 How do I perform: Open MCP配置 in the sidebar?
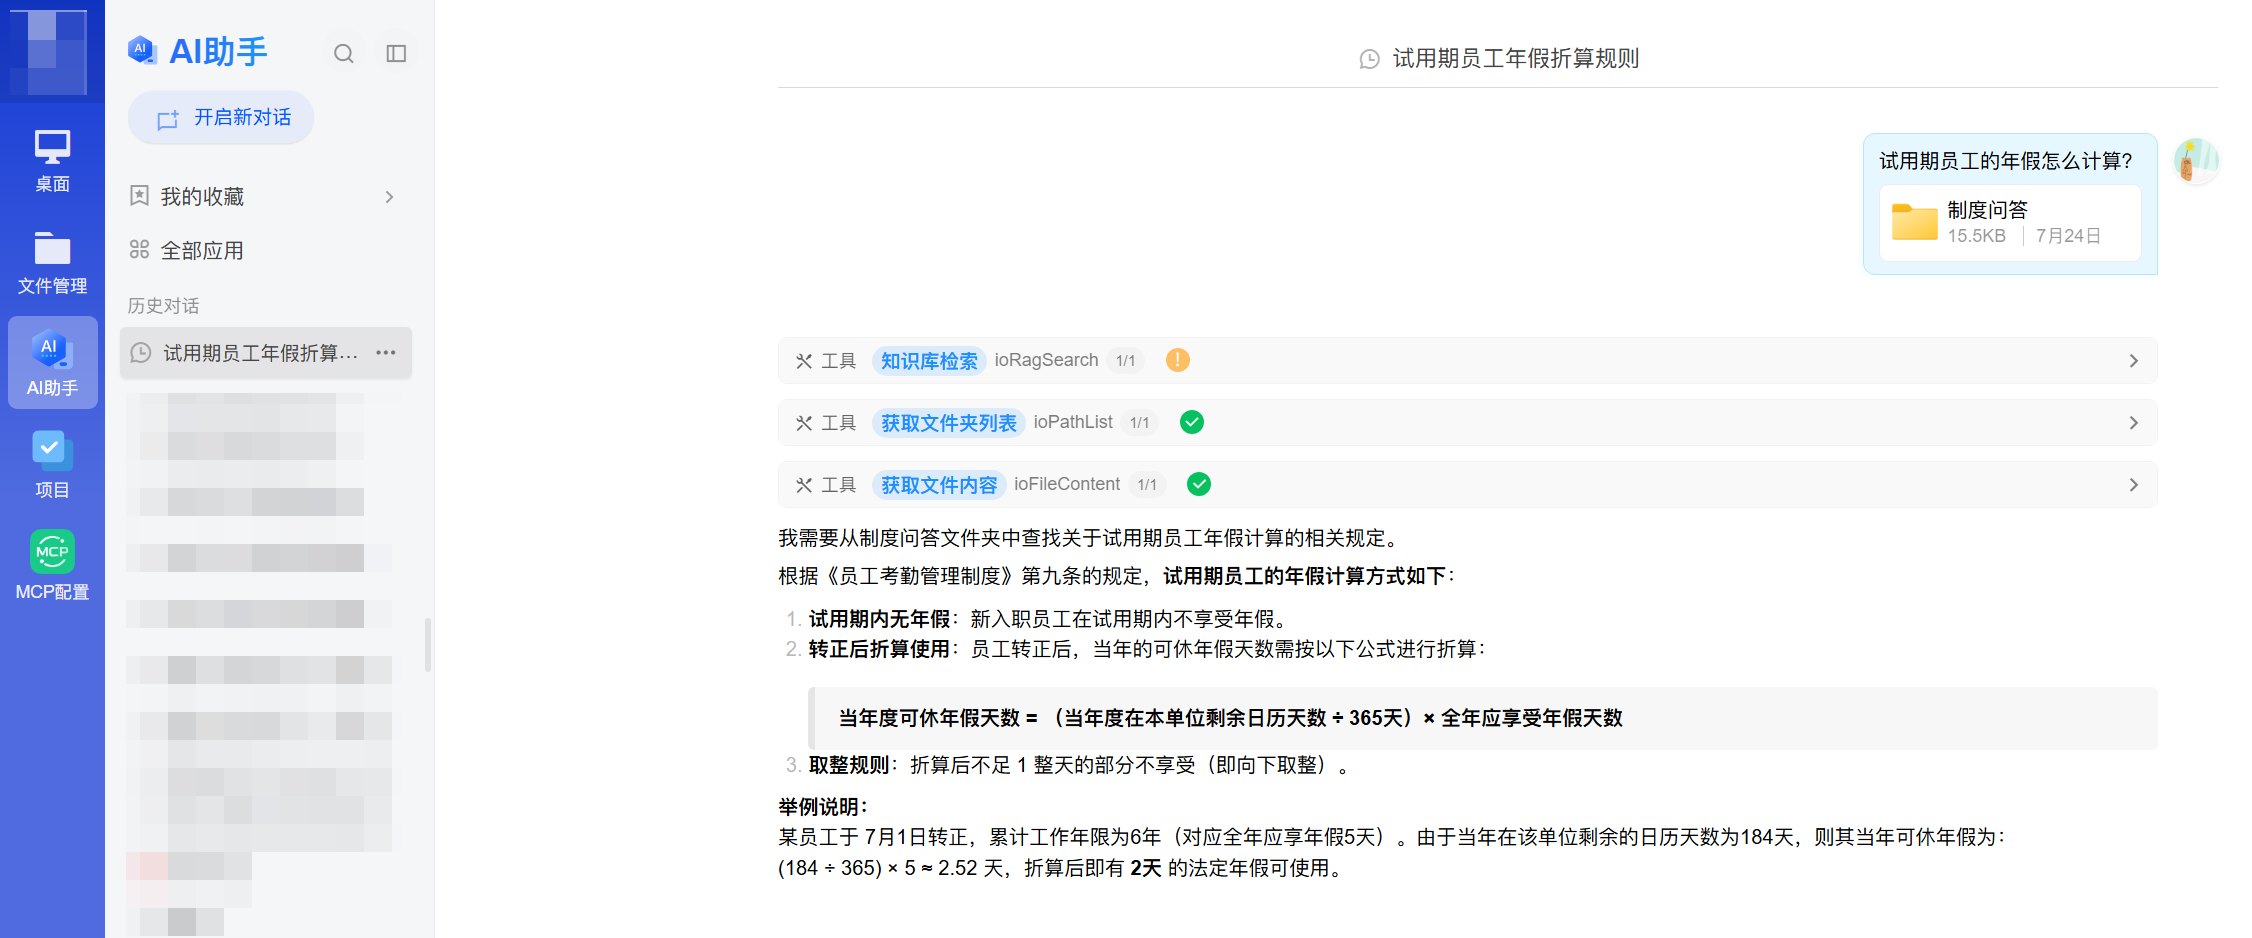coord(52,566)
